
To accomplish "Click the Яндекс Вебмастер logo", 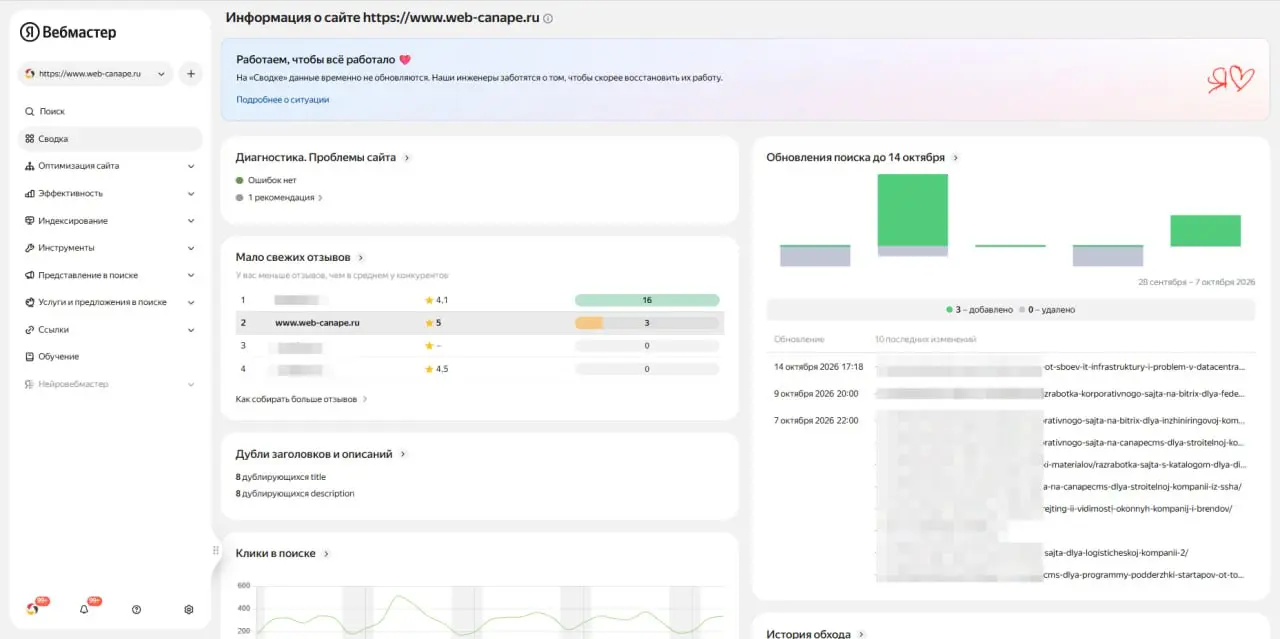I will click(68, 32).
